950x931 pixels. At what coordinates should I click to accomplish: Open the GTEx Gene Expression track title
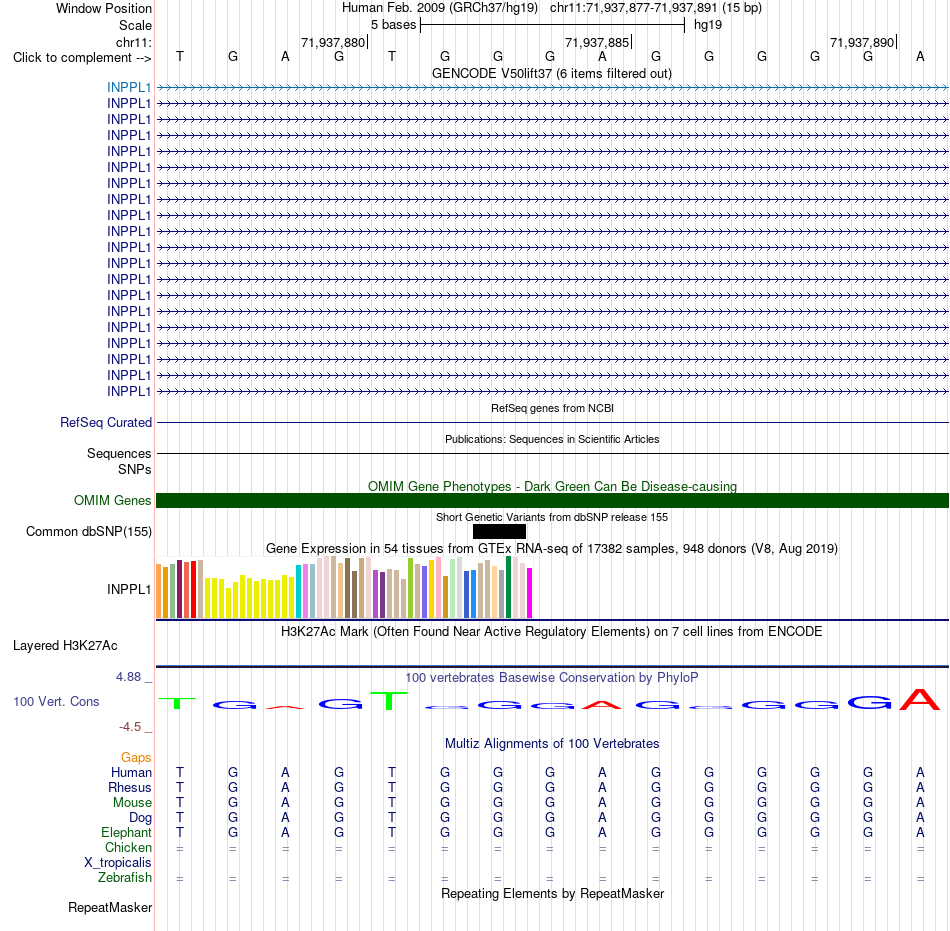tap(552, 549)
